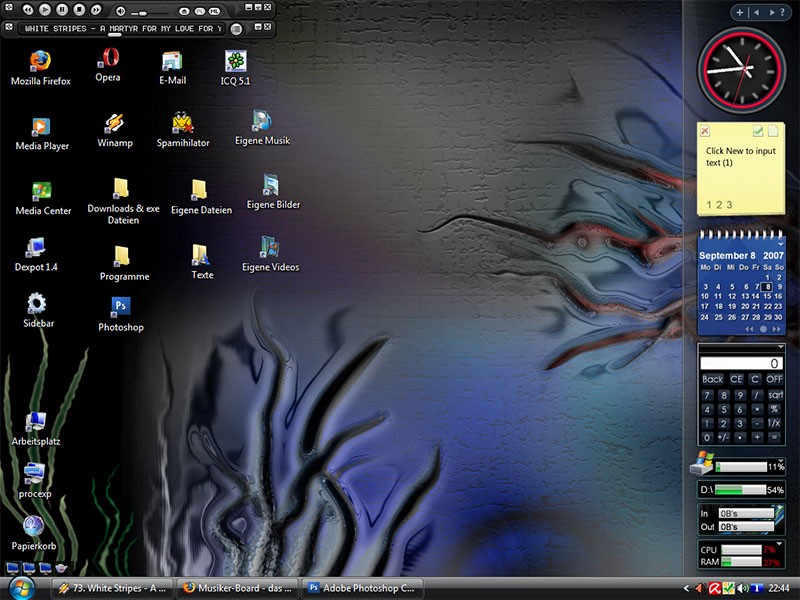
Task: Select the E-Mail desktop icon
Action: coord(172,68)
